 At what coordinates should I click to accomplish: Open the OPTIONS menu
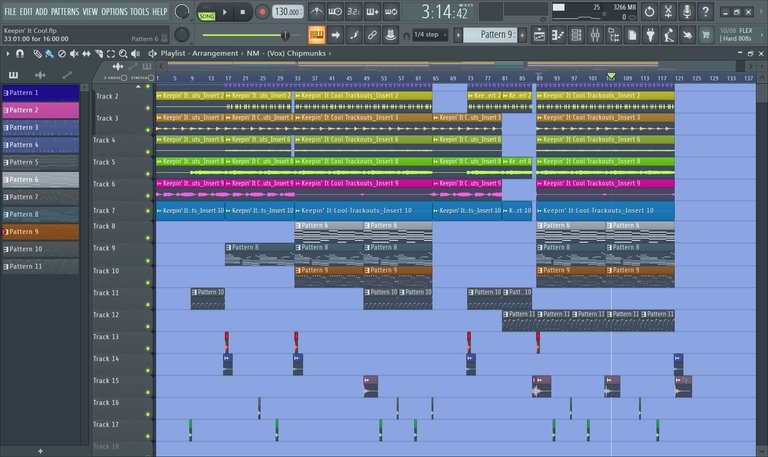[x=115, y=11]
